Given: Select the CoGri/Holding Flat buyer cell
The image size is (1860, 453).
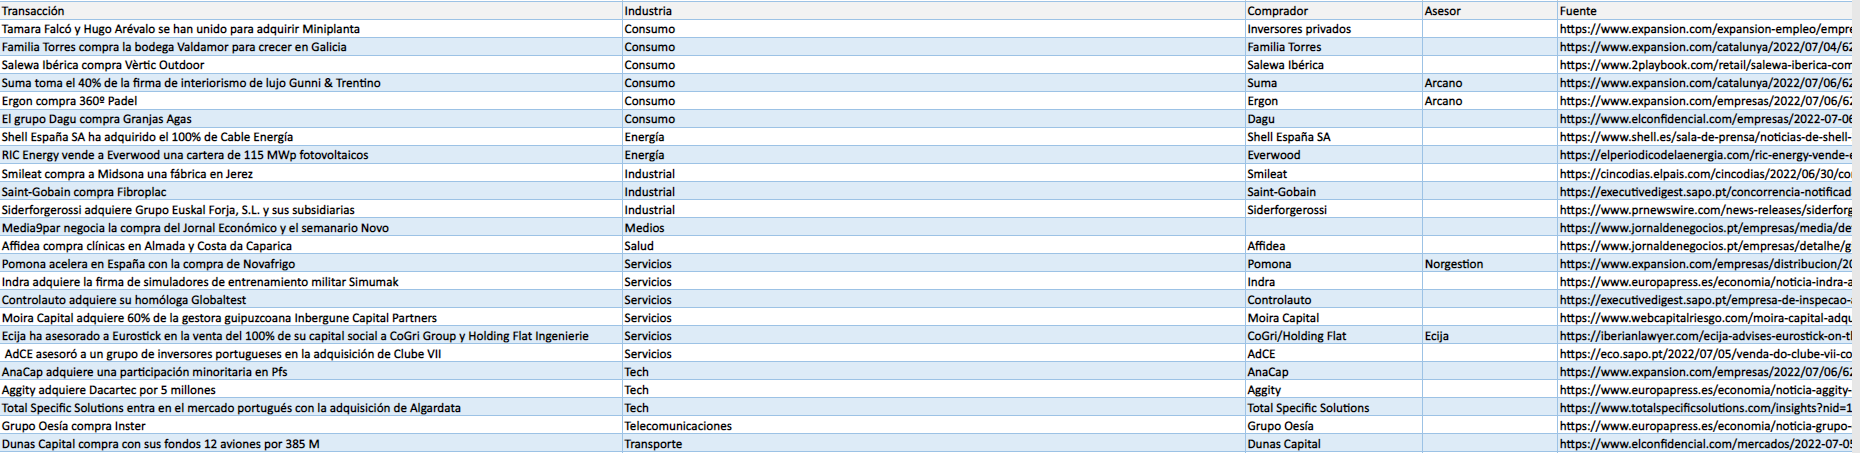Looking at the screenshot, I should [1334, 336].
